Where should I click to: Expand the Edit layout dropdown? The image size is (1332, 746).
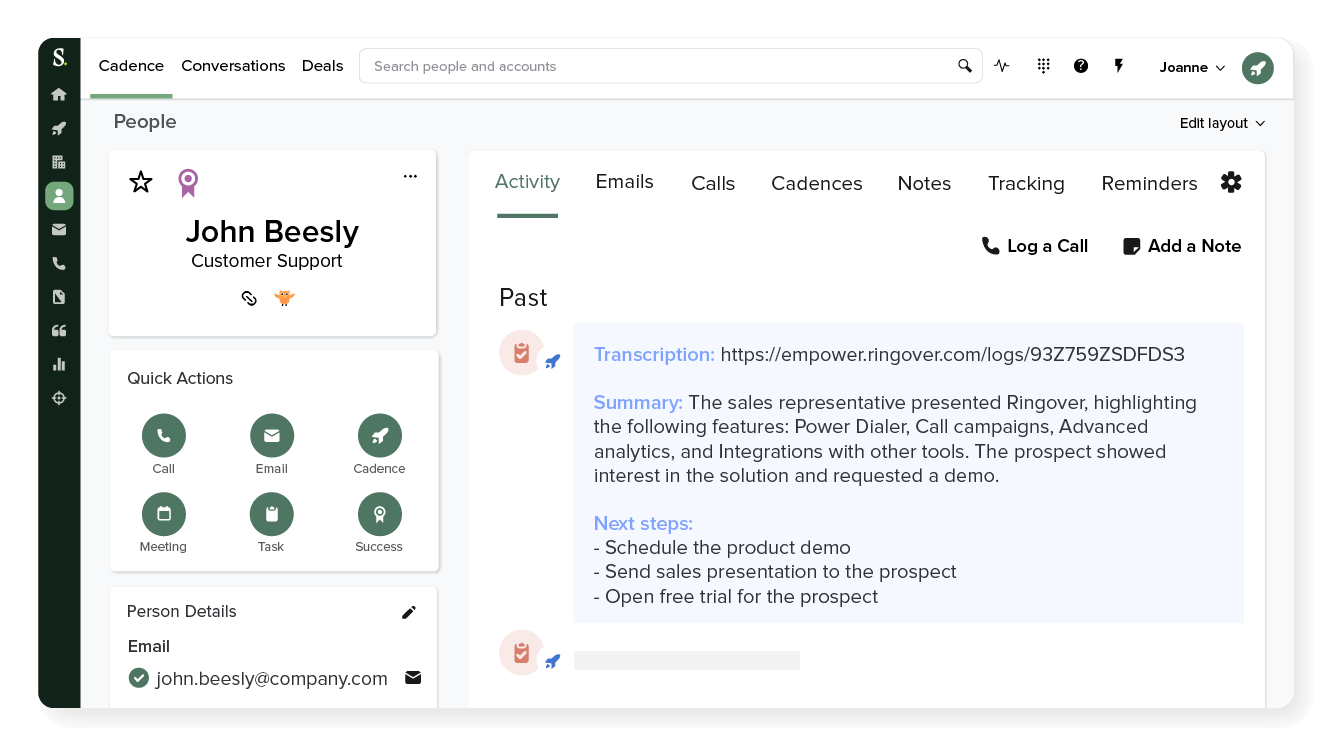click(1221, 123)
